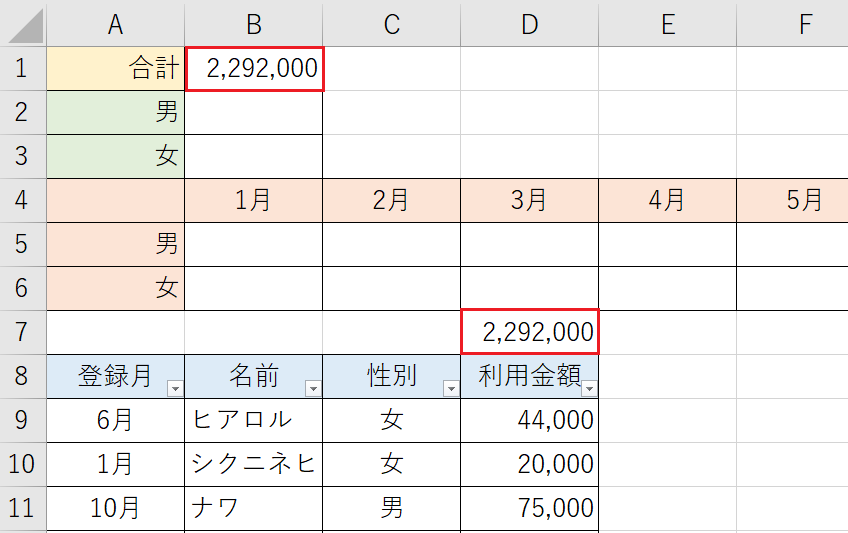The image size is (848, 533).
Task: Click the 1月 header cell in row 4
Action: click(x=254, y=200)
